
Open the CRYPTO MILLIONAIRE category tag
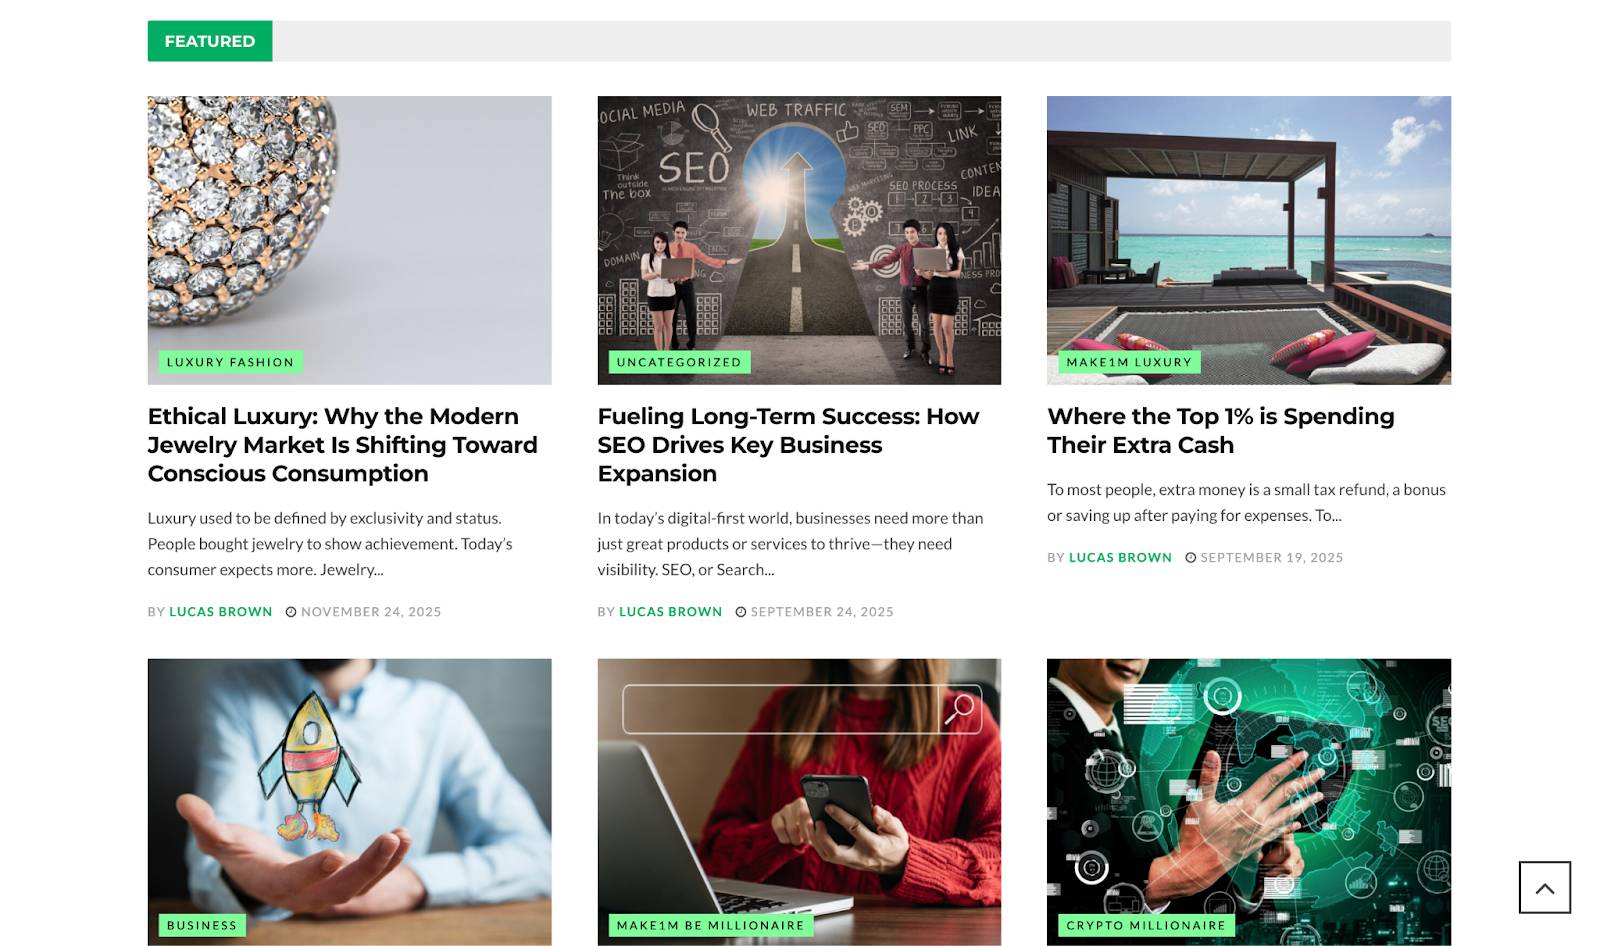1146,925
